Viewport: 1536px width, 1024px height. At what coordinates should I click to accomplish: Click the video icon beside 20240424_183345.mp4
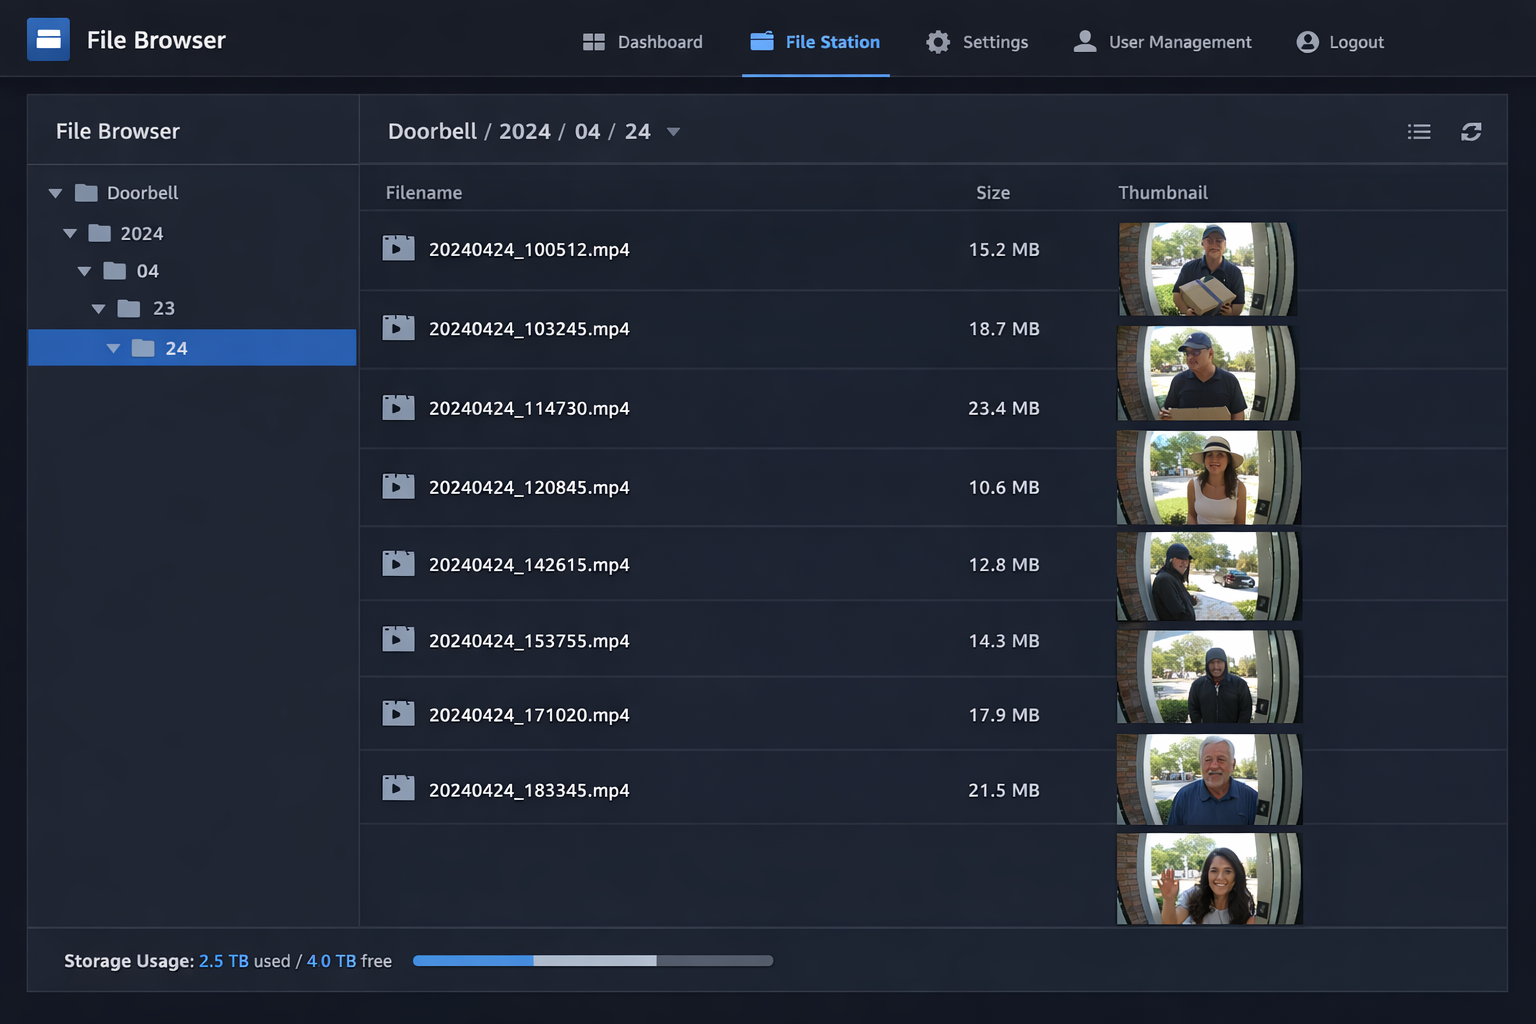tap(398, 788)
